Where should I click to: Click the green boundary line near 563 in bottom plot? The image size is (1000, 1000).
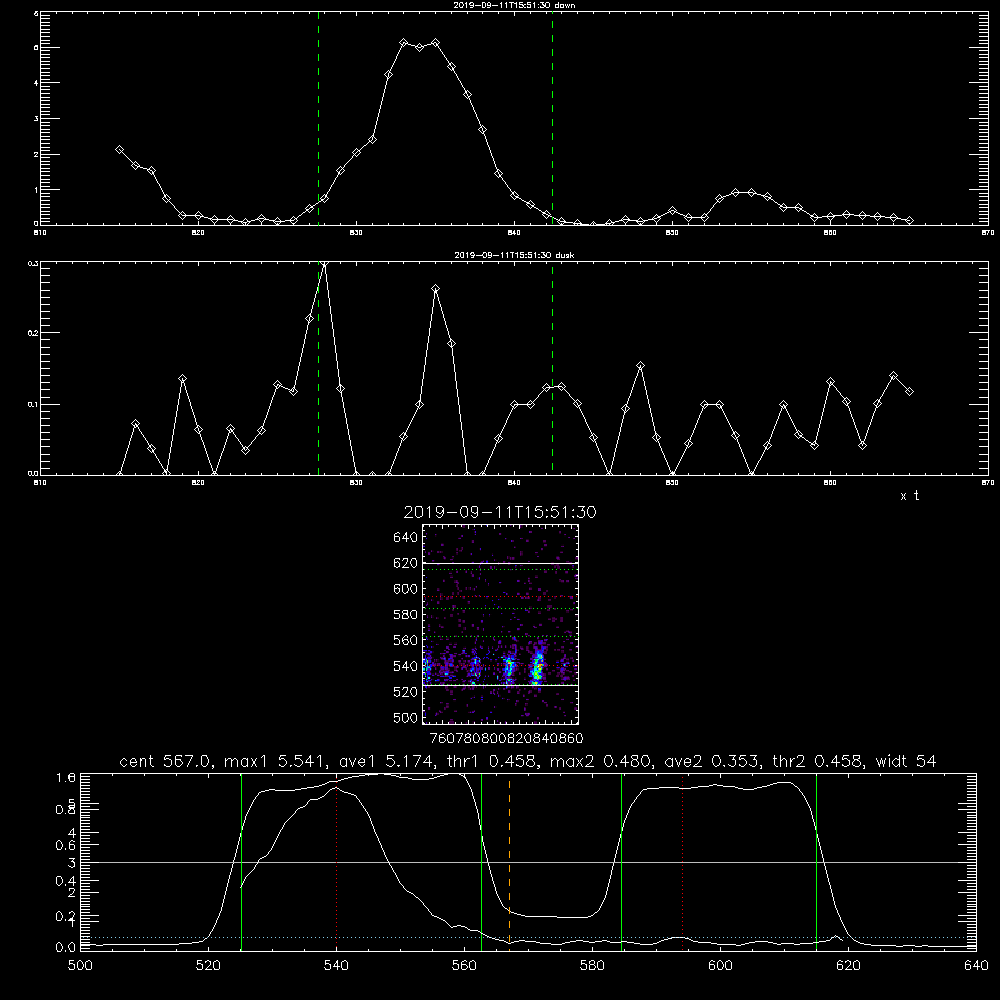[x=481, y=861]
